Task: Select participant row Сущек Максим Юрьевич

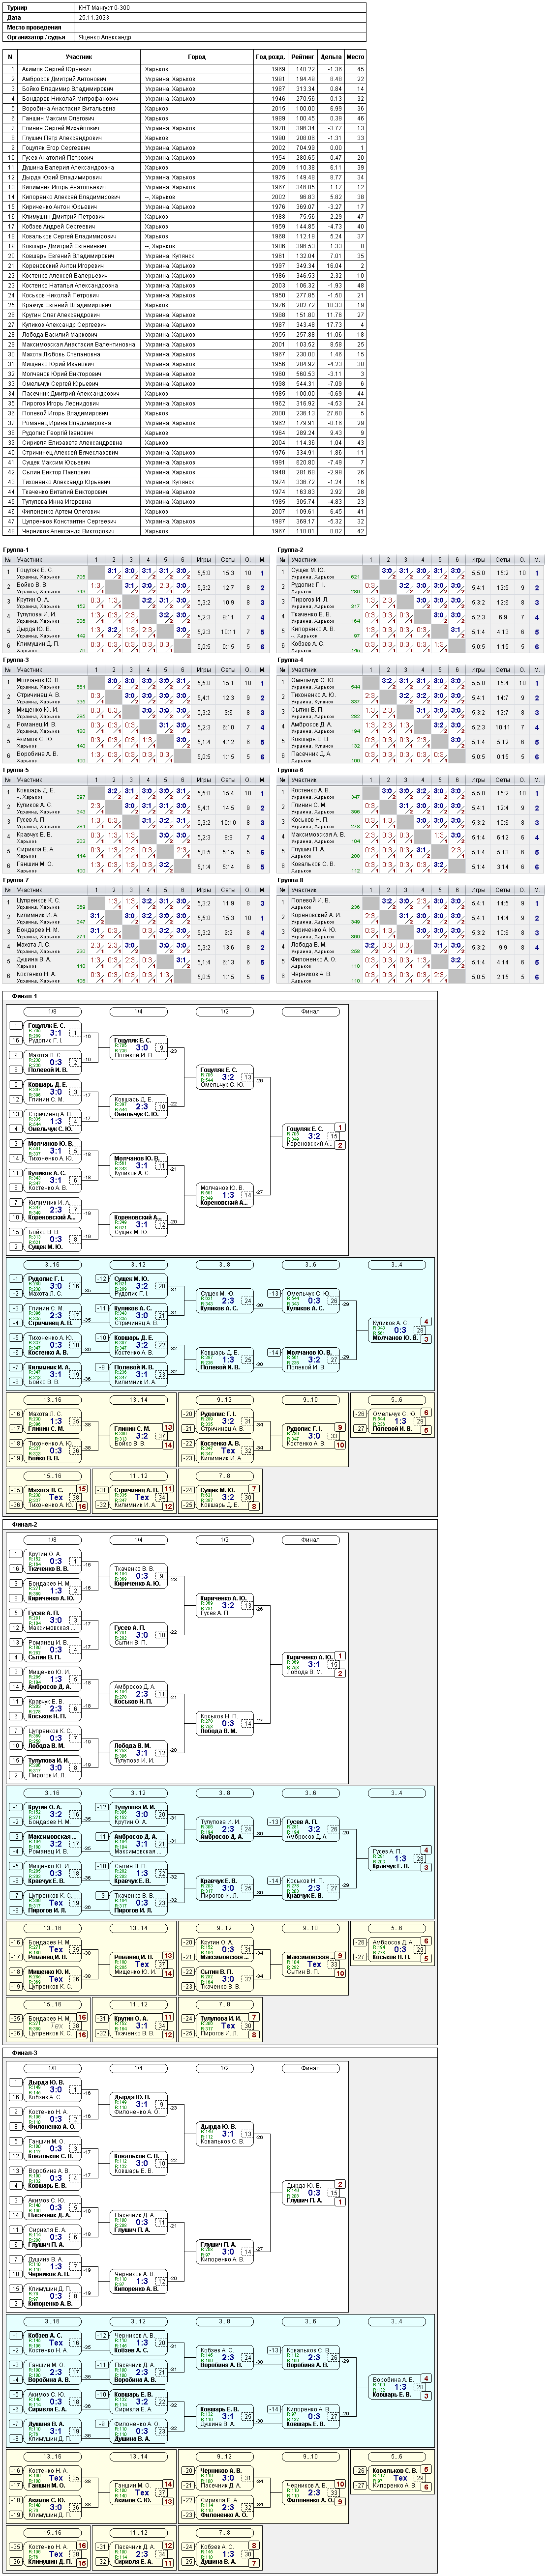Action: (x=184, y=462)
